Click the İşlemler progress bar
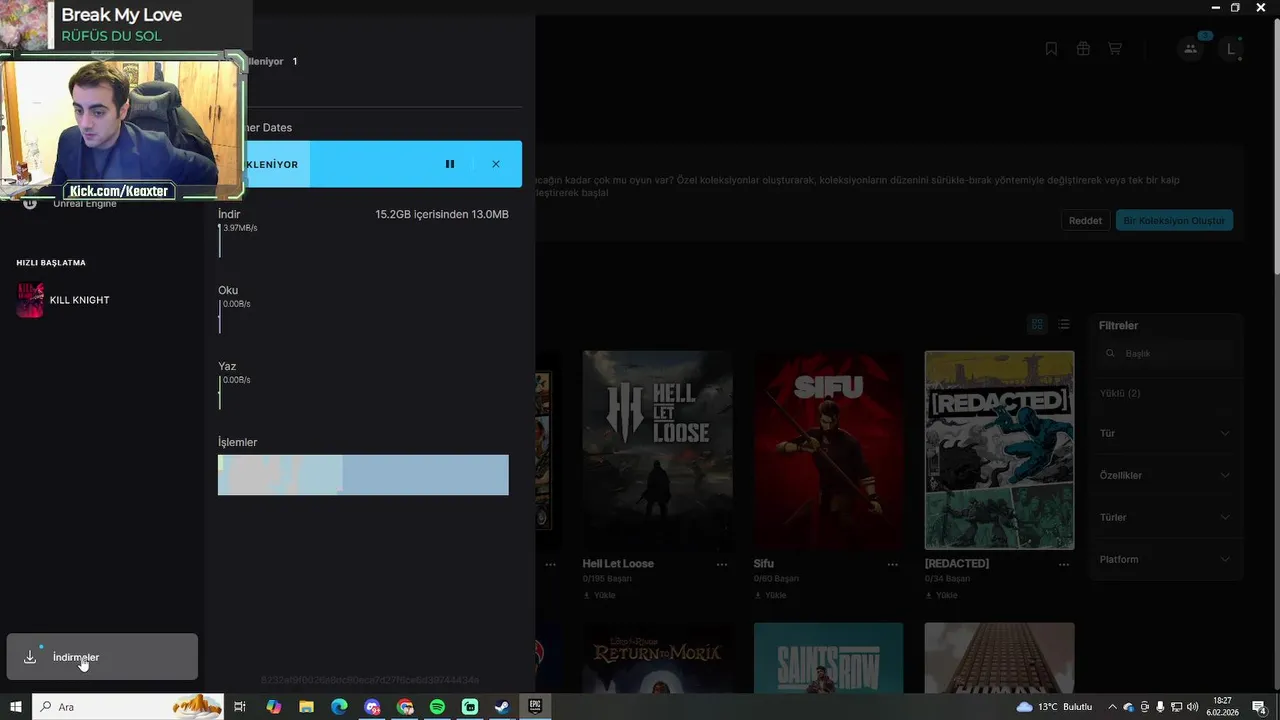Viewport: 1280px width, 720px height. [x=363, y=475]
